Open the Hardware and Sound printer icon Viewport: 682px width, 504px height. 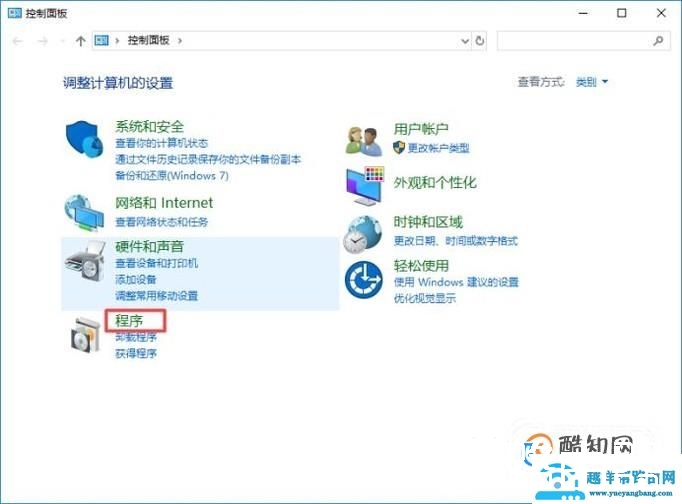tap(86, 261)
